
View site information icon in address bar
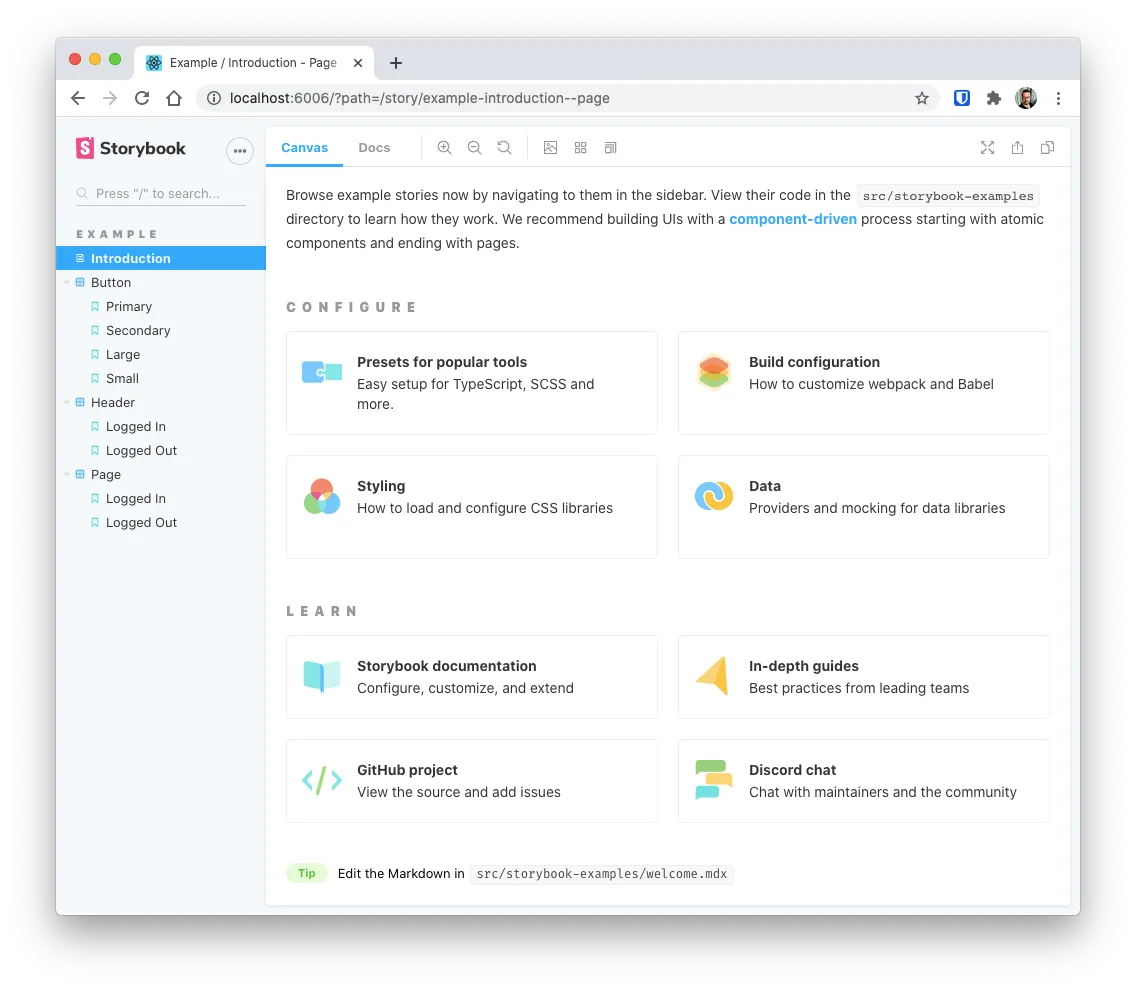(x=214, y=99)
